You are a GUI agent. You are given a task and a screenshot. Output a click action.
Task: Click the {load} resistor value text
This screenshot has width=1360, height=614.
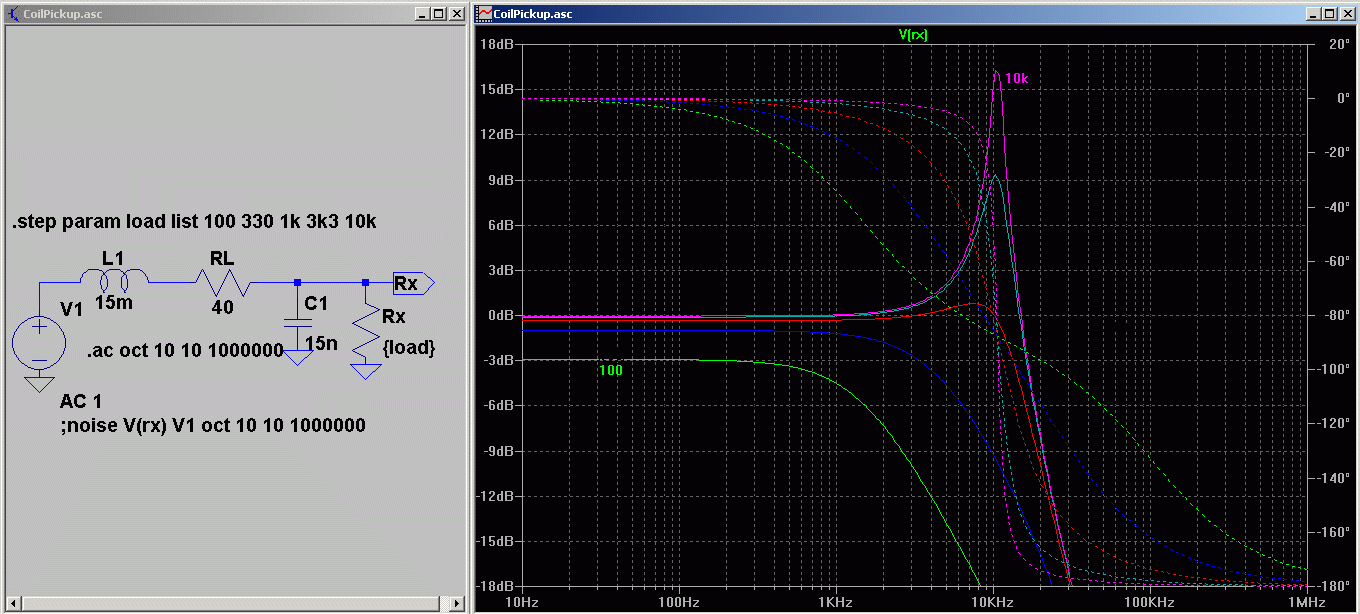click(411, 348)
